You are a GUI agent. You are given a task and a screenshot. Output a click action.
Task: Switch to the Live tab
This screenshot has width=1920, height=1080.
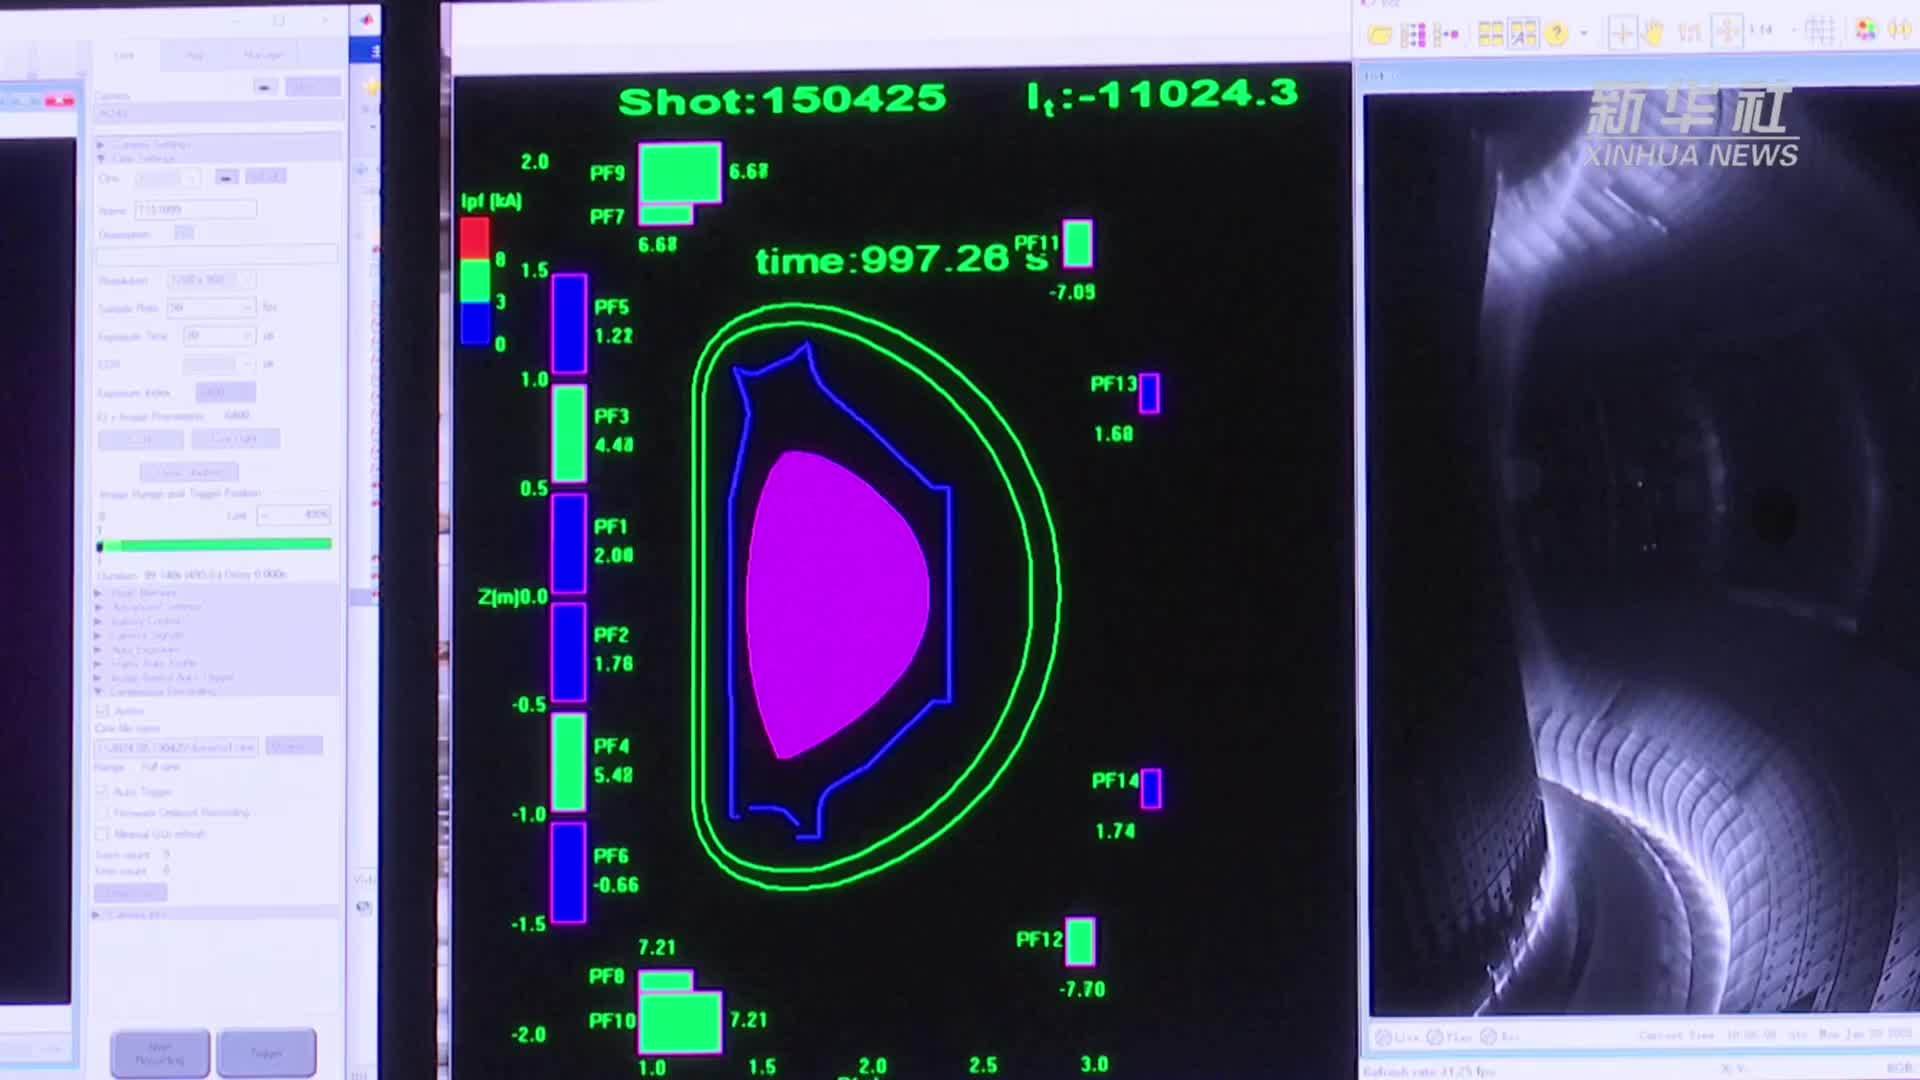(124, 55)
